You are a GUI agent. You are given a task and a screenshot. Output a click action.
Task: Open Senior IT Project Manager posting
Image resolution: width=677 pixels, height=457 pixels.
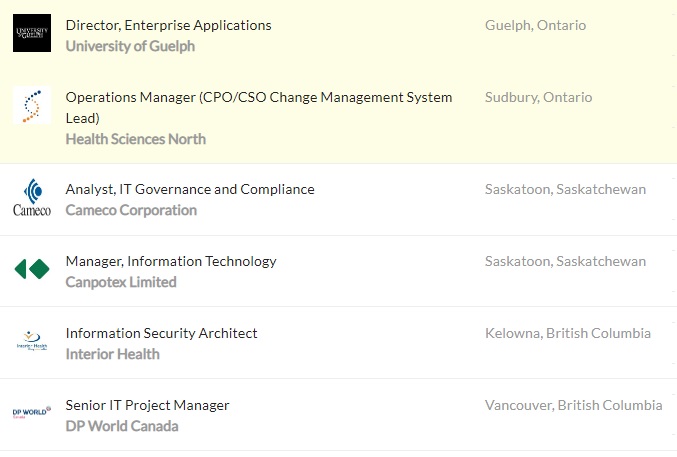tap(147, 405)
